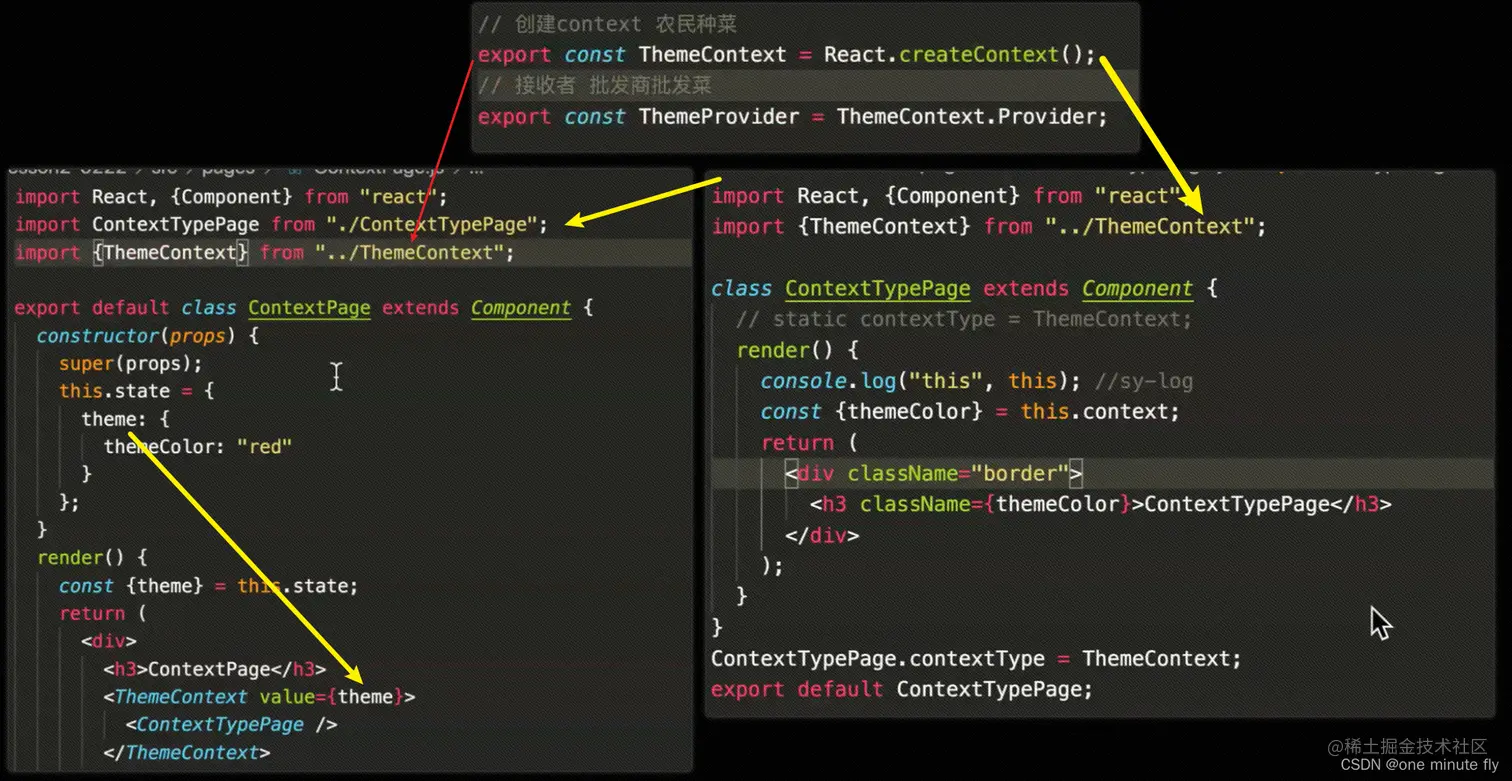Select the line "export const ThemeProvider = ThemeContext.Provider;"

tap(793, 117)
